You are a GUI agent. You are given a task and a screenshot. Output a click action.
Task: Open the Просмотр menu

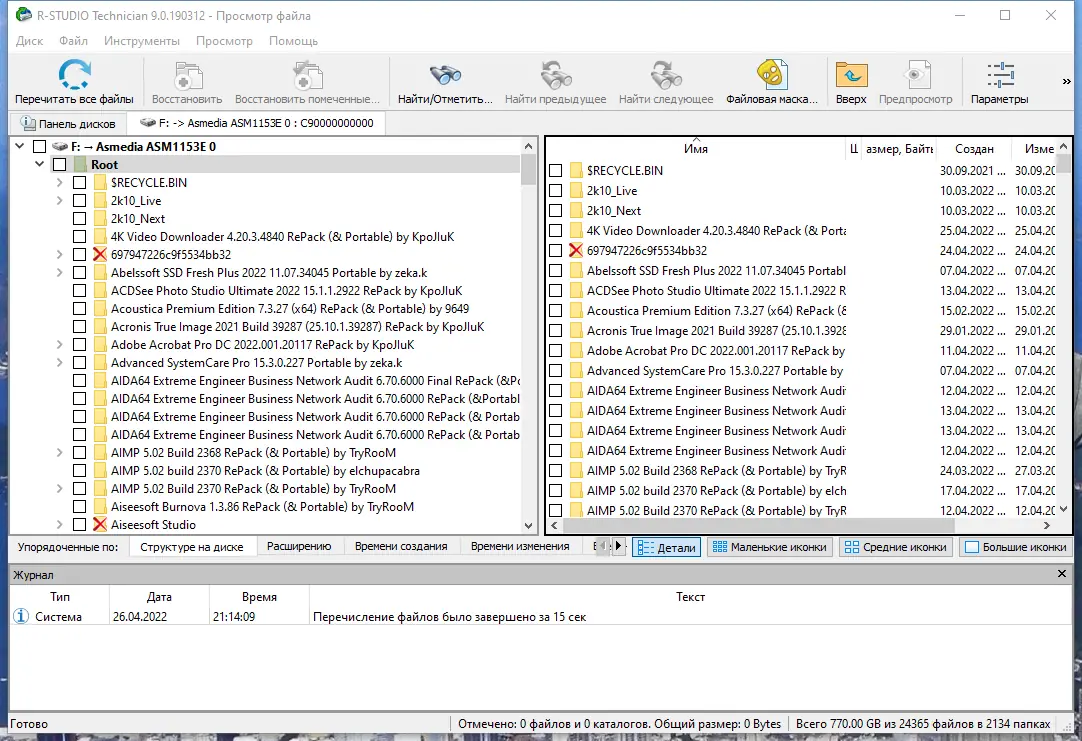(224, 41)
